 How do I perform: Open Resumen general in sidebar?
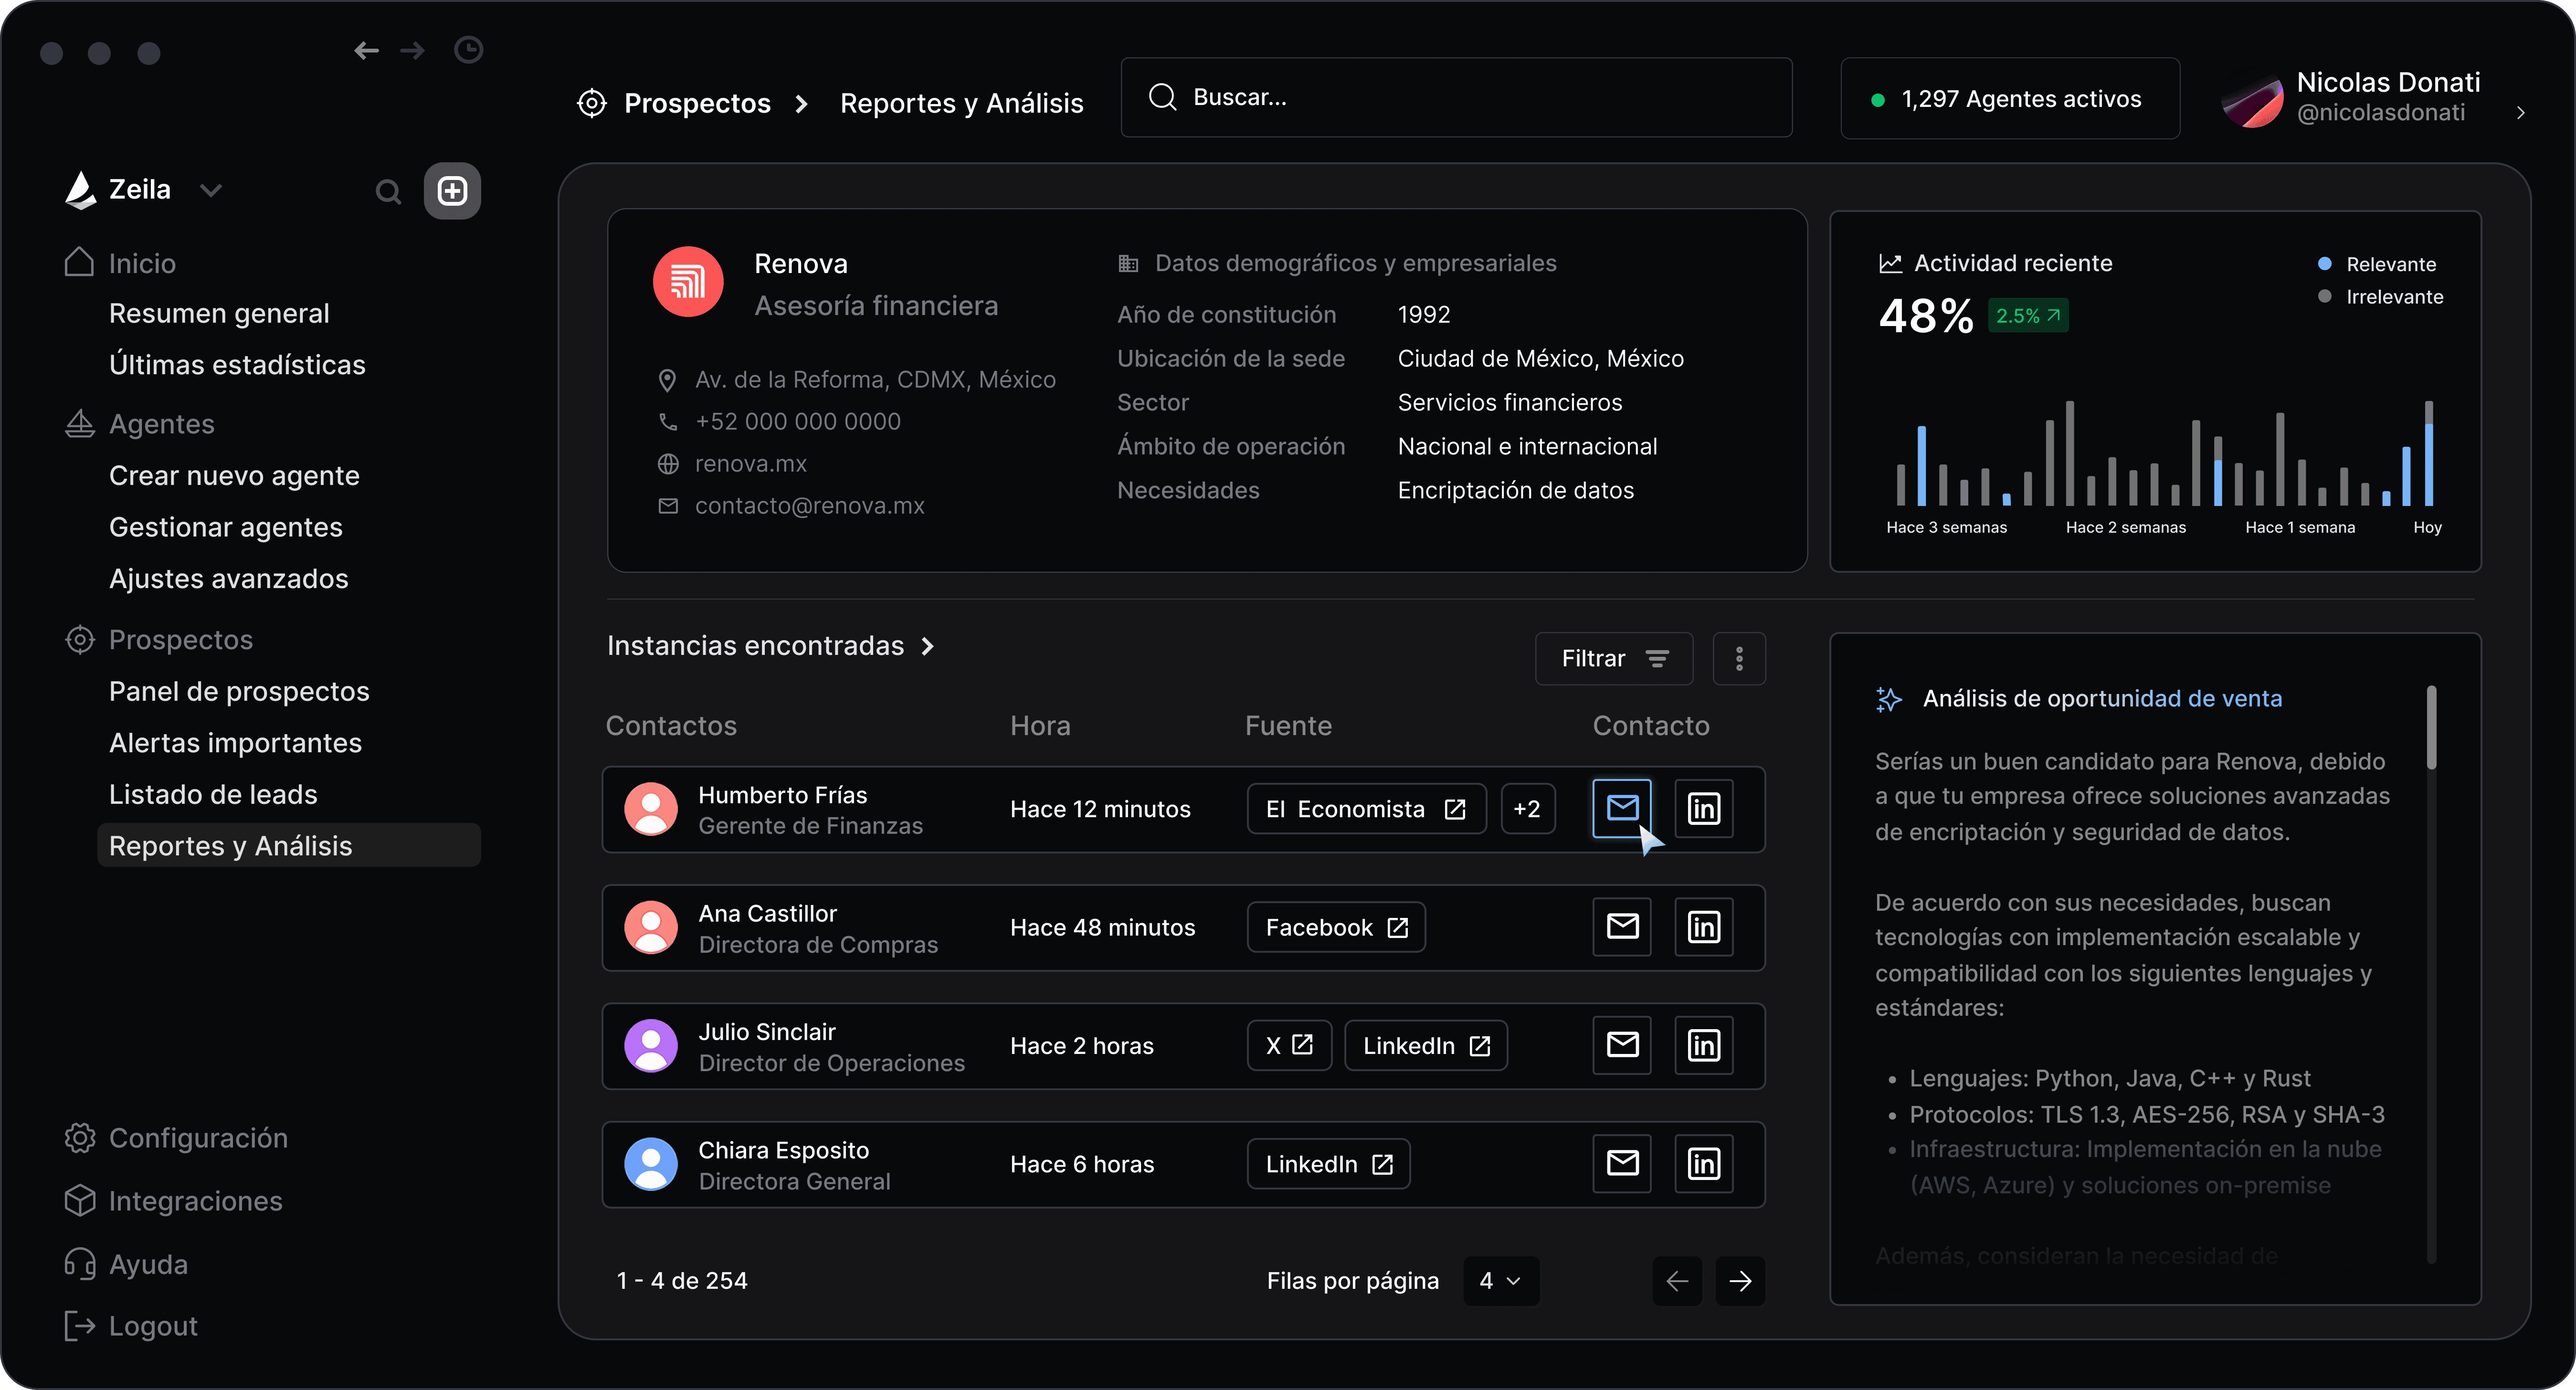[x=219, y=313]
